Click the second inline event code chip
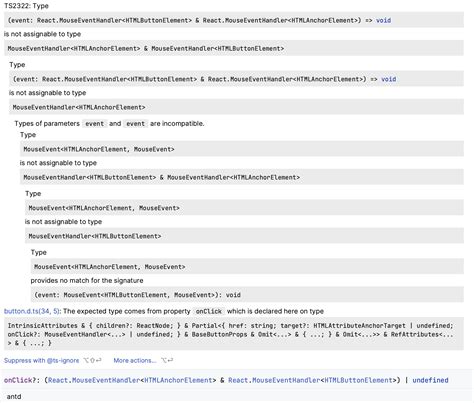Image resolution: width=474 pixels, height=403 pixels. [x=135, y=124]
